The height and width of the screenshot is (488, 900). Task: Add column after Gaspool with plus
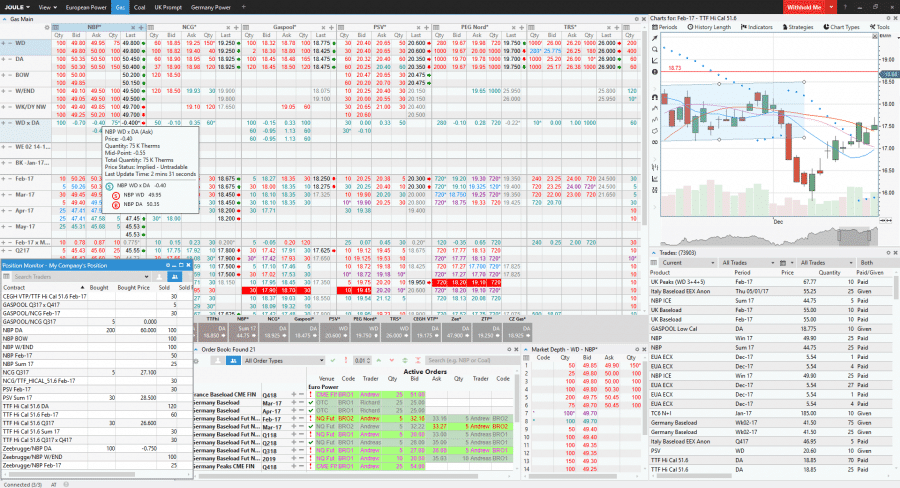tap(331, 28)
